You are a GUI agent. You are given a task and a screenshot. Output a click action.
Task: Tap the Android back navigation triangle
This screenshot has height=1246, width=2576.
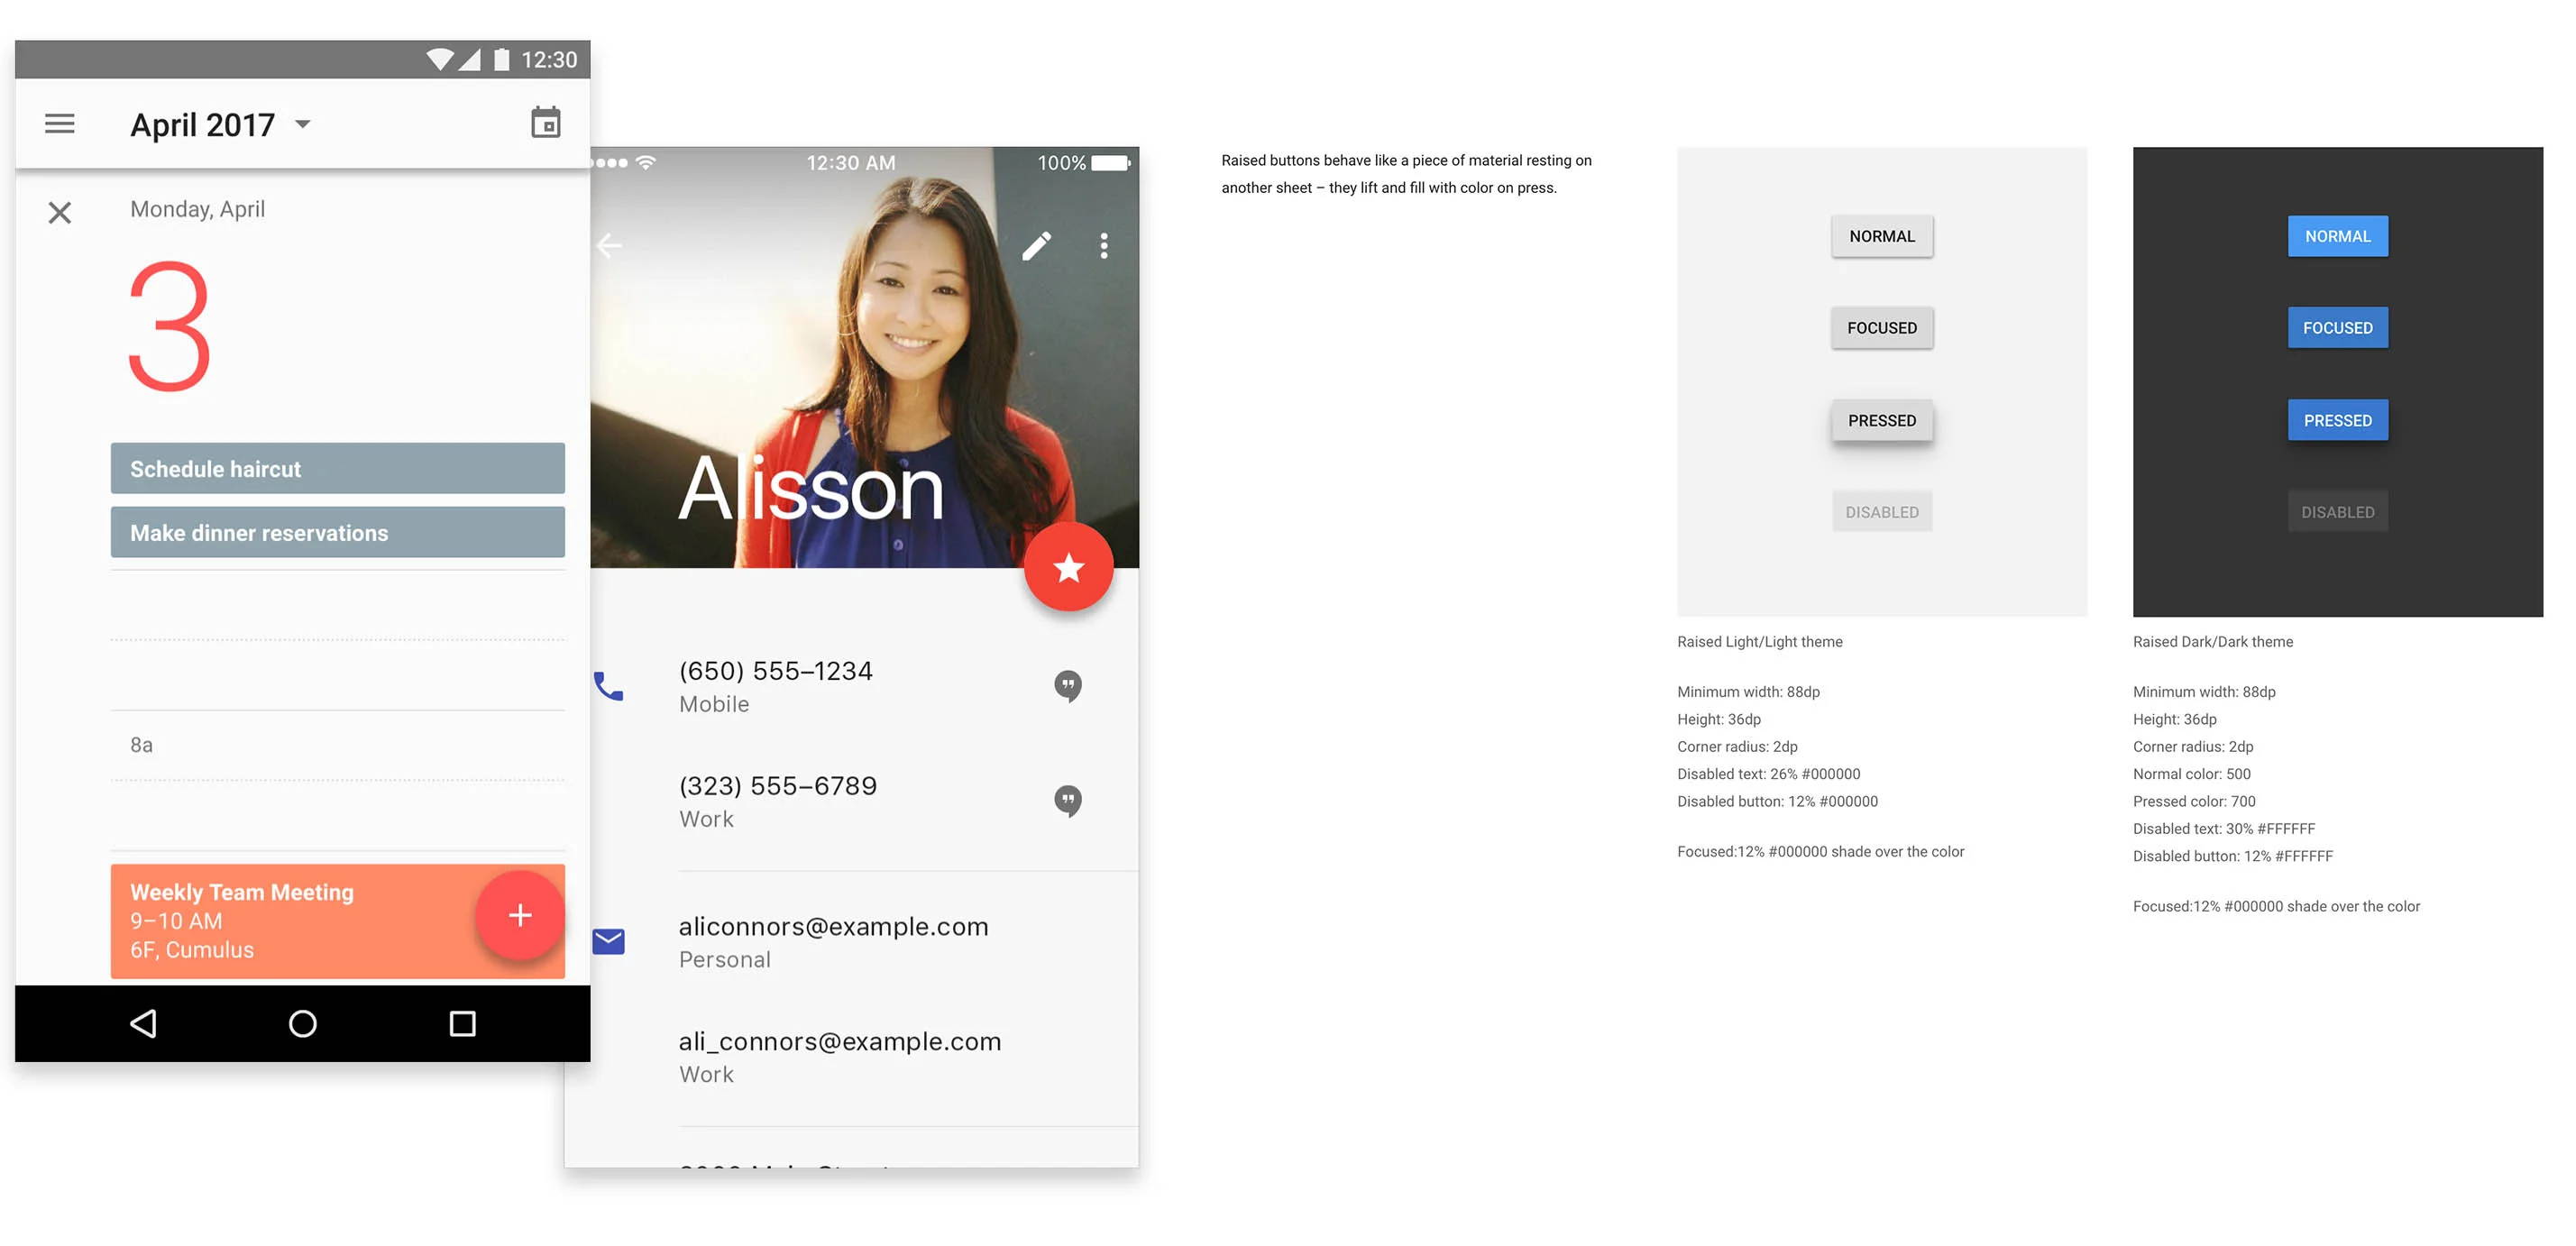pyautogui.click(x=143, y=1023)
